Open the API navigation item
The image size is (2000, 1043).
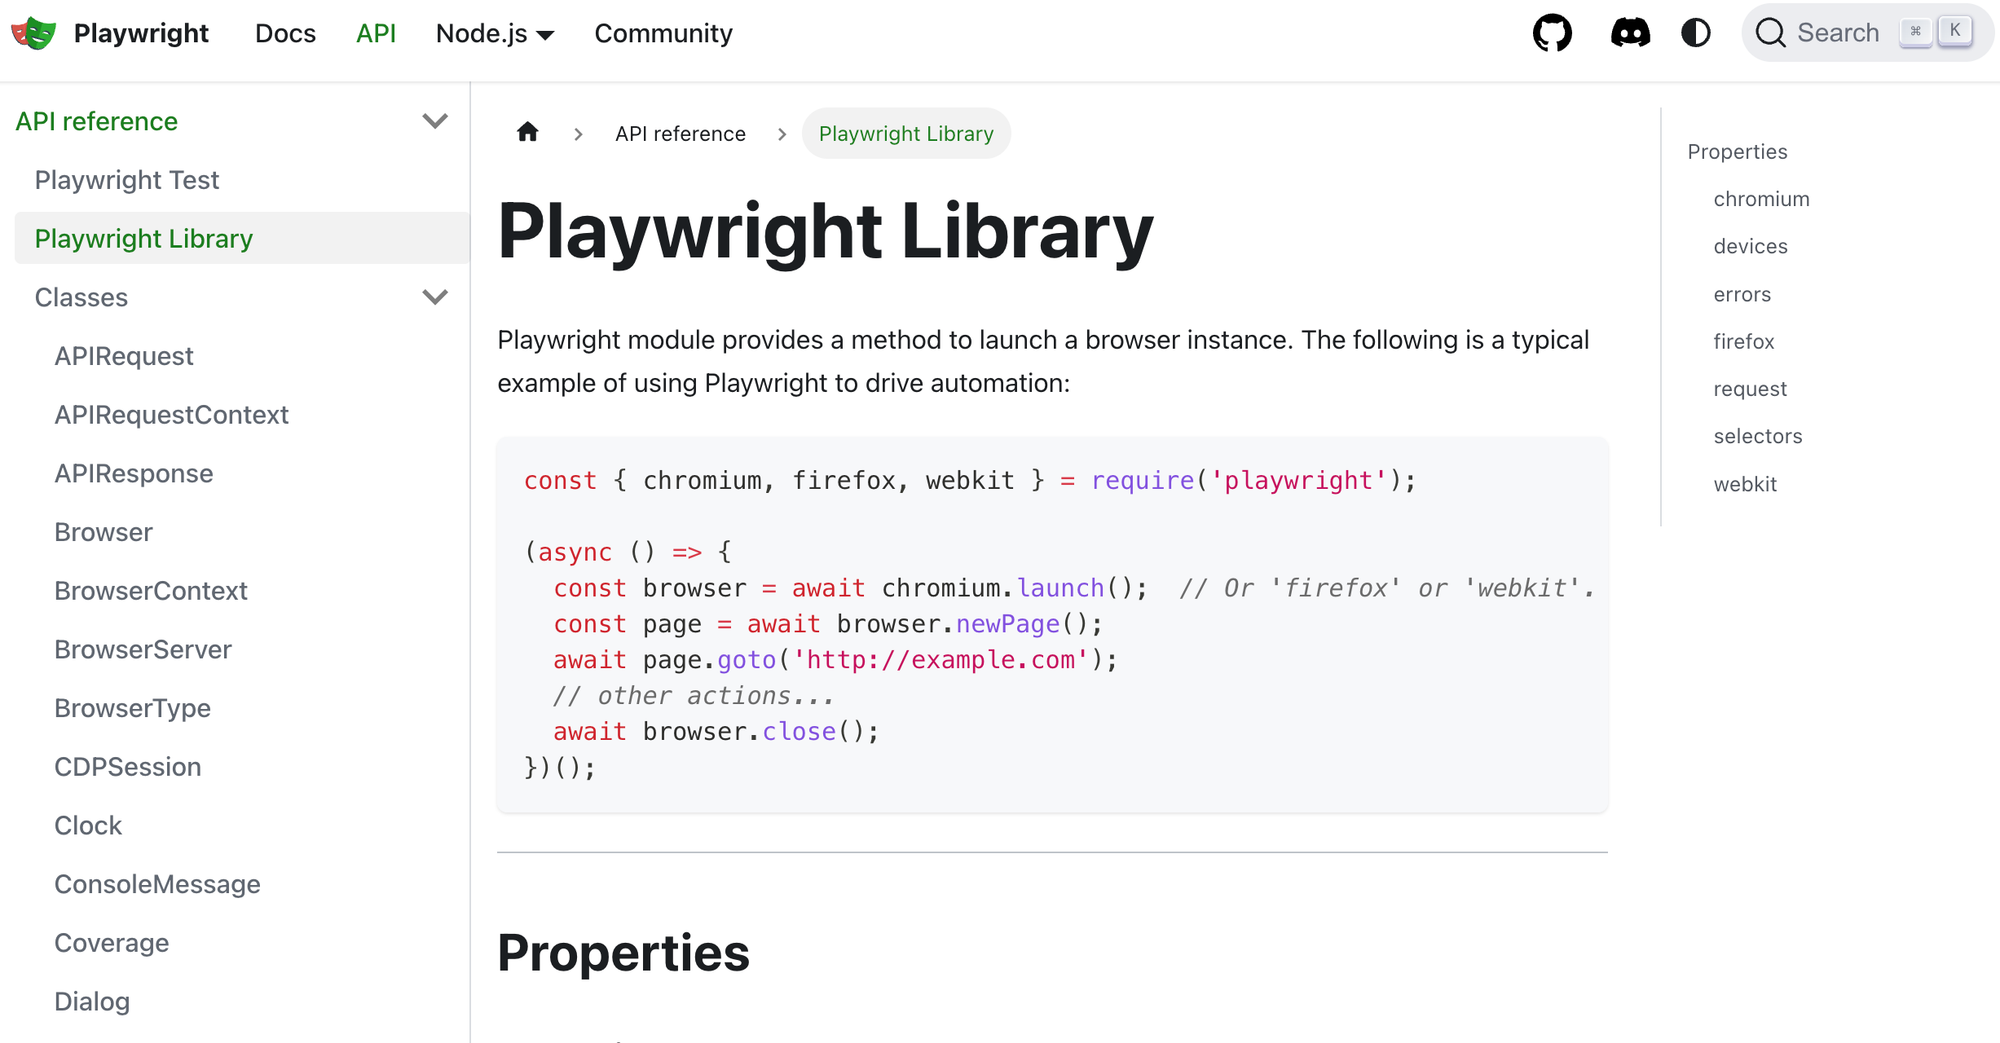point(376,33)
